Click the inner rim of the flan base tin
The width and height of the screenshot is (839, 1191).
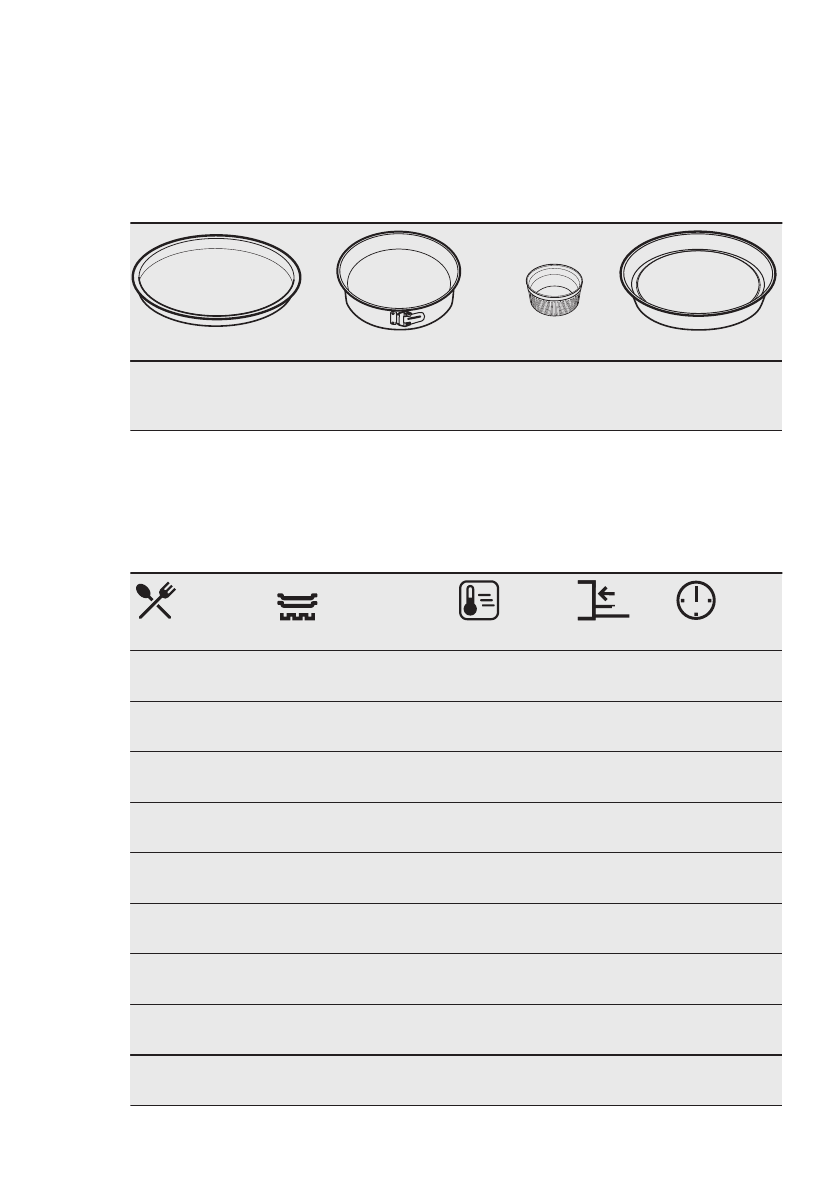pyautogui.click(x=698, y=281)
